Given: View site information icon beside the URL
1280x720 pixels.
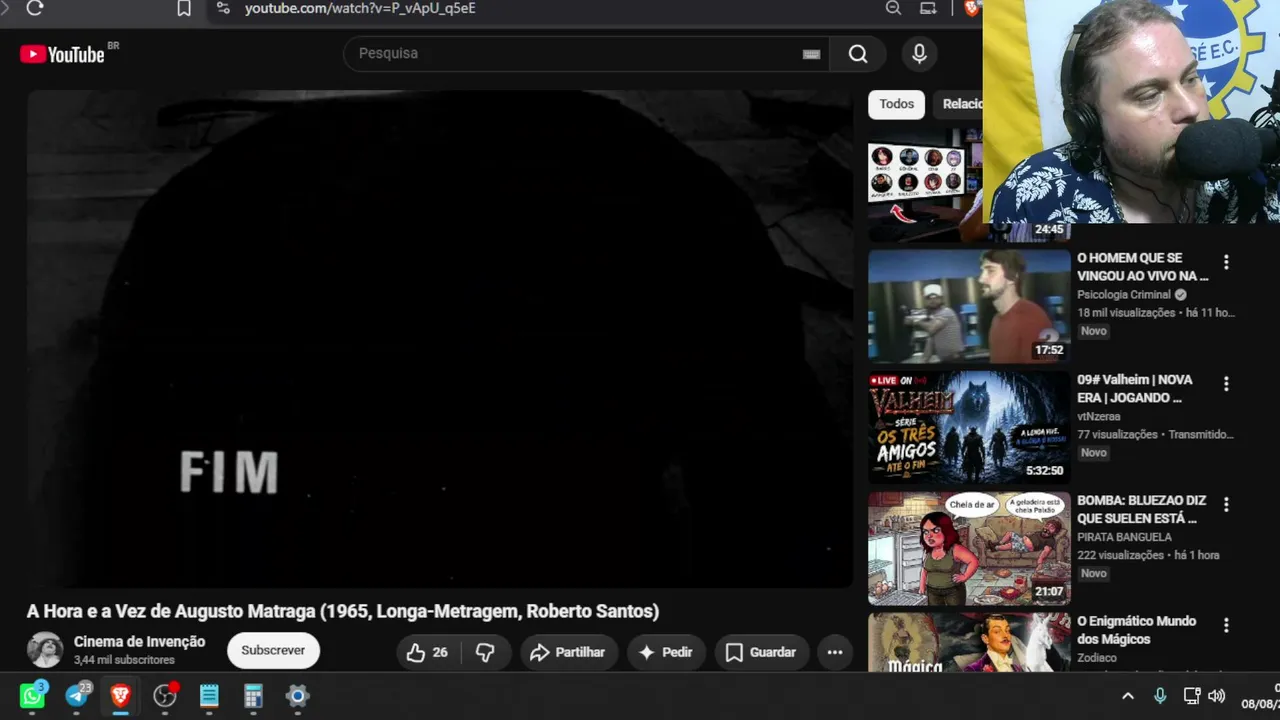Looking at the screenshot, I should point(223,8).
